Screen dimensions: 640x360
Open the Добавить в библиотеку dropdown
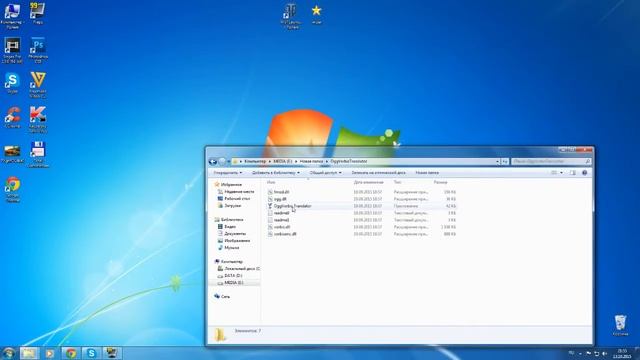click(x=276, y=173)
